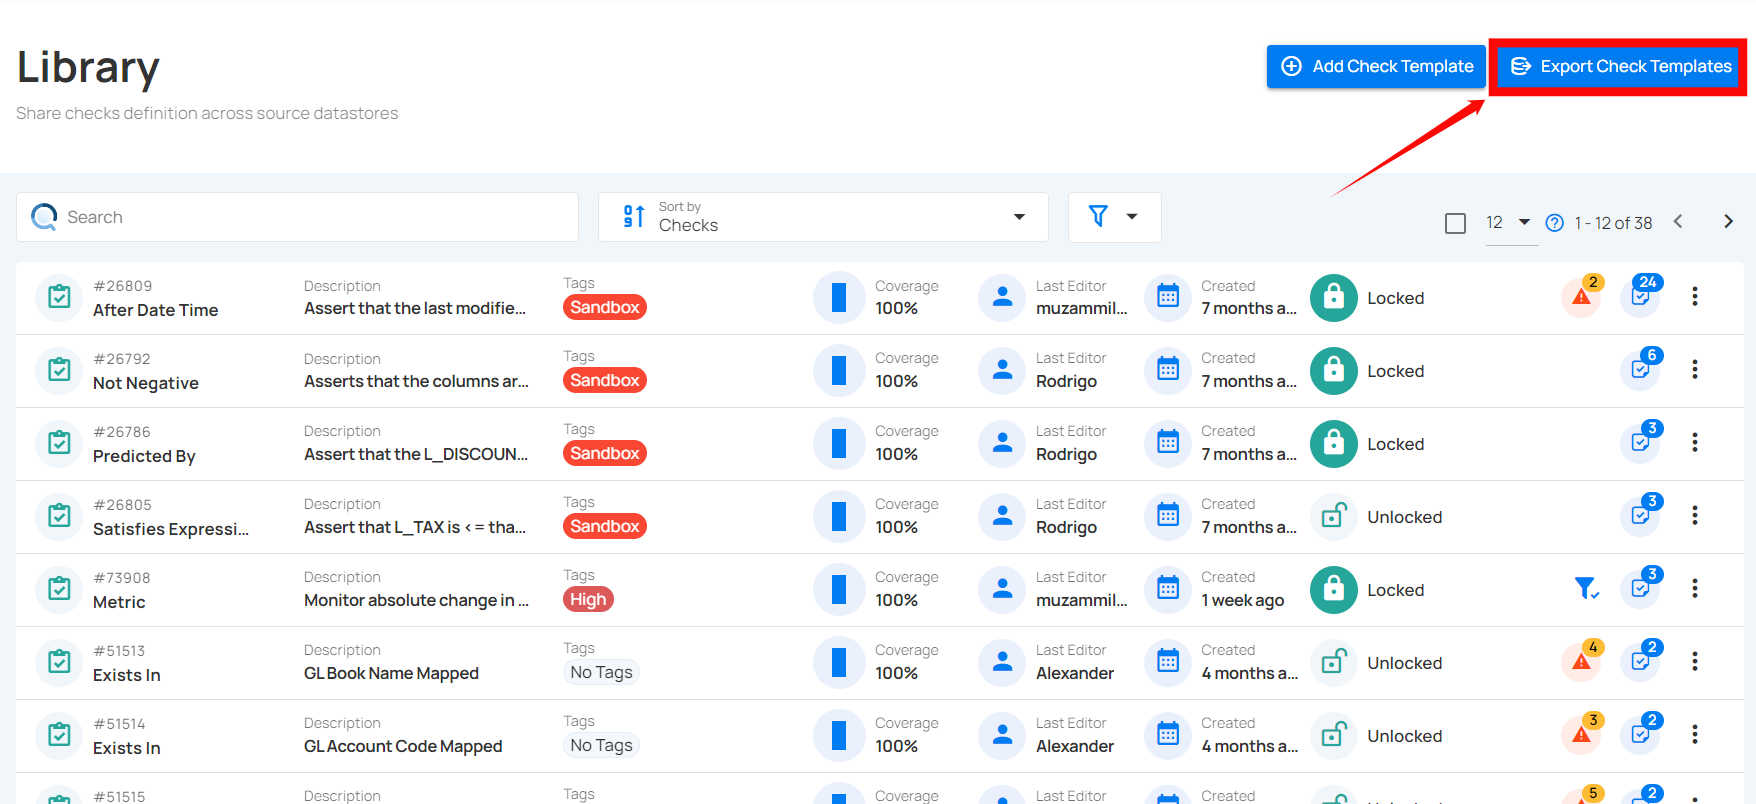Go to the next page arrow
Viewport: 1756px width, 804px height.
pos(1728,222)
